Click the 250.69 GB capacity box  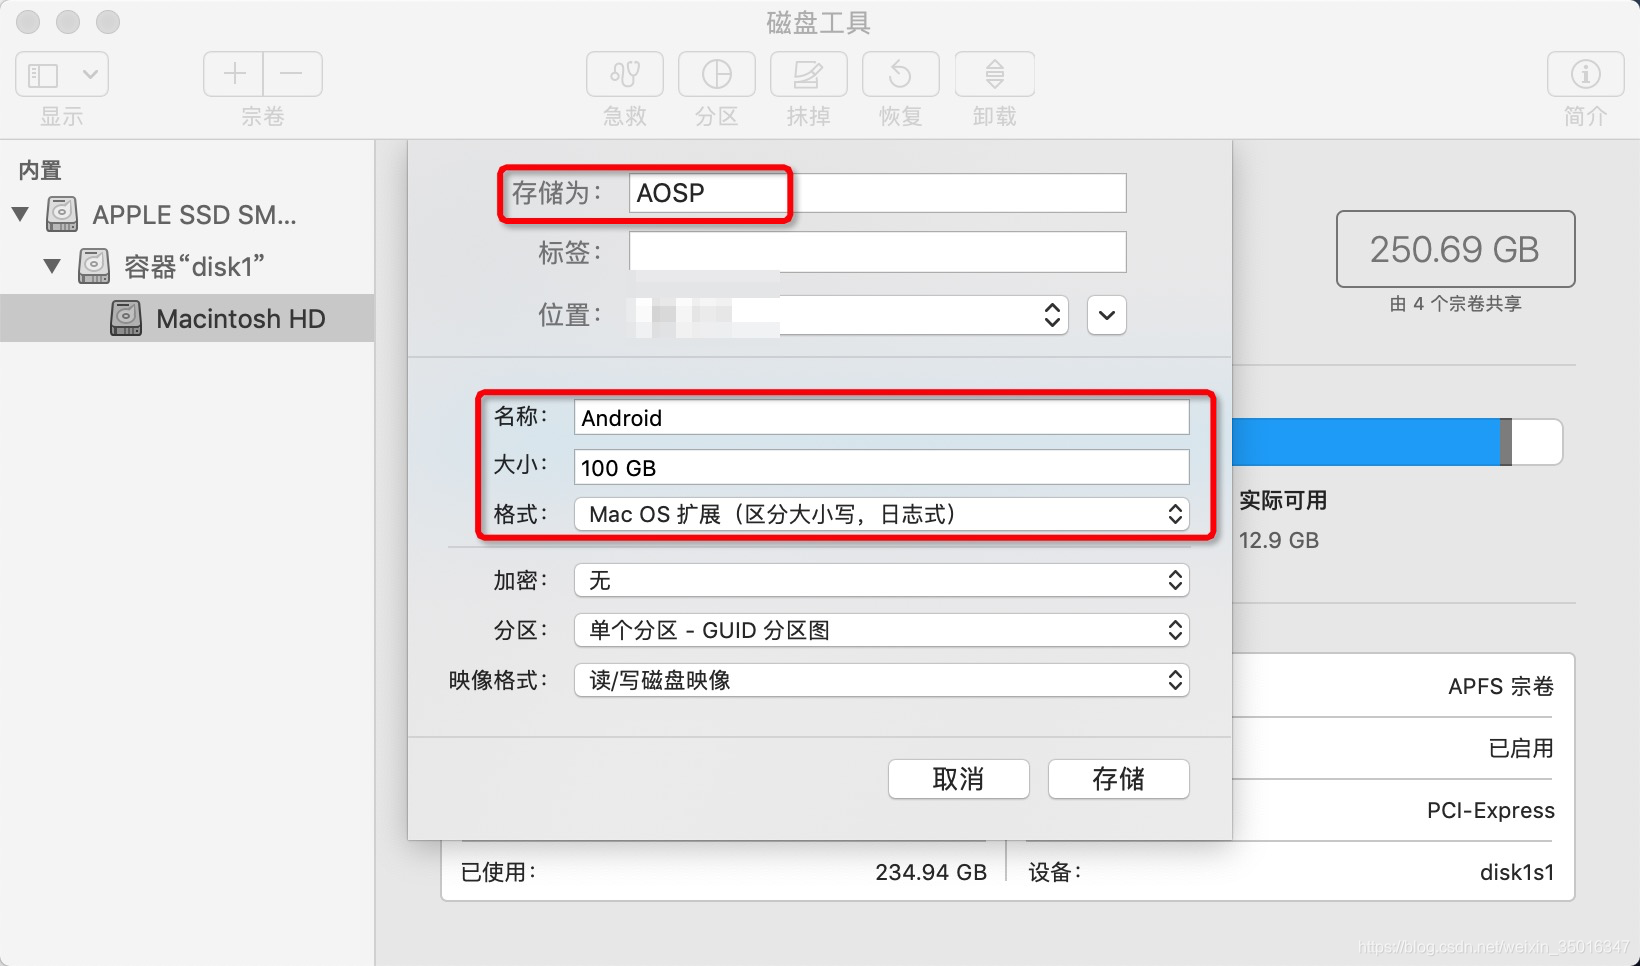point(1455,249)
